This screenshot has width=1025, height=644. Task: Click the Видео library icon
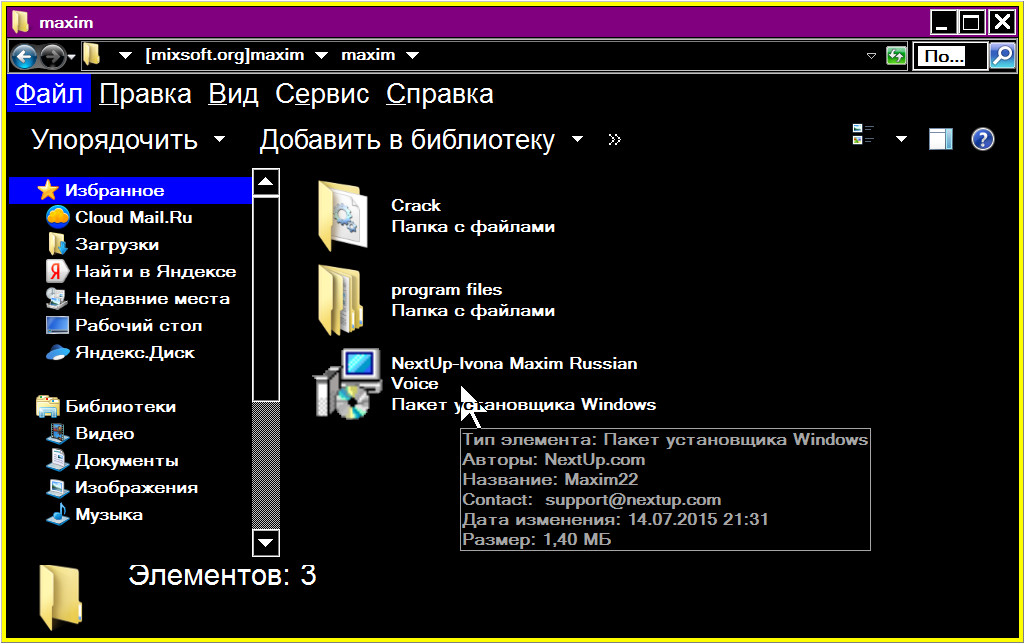[x=58, y=433]
